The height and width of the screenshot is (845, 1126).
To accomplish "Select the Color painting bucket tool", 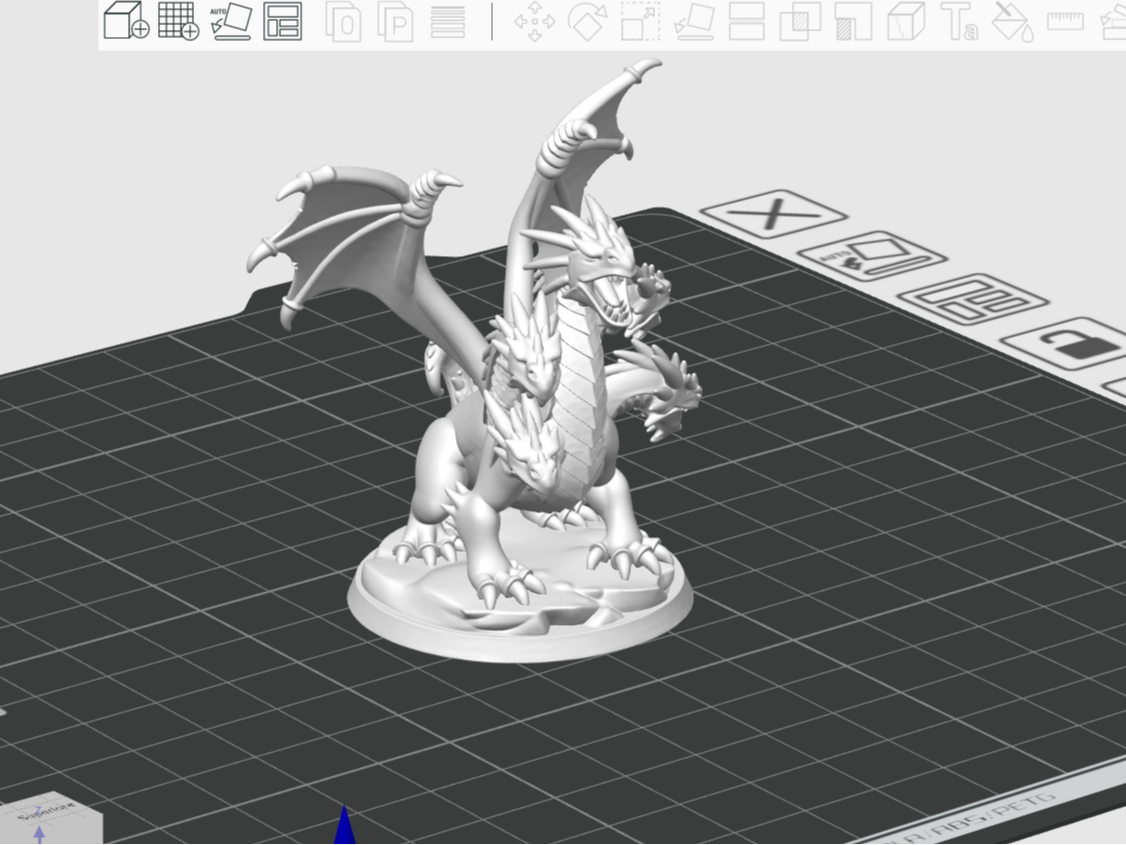I will pos(1013,22).
